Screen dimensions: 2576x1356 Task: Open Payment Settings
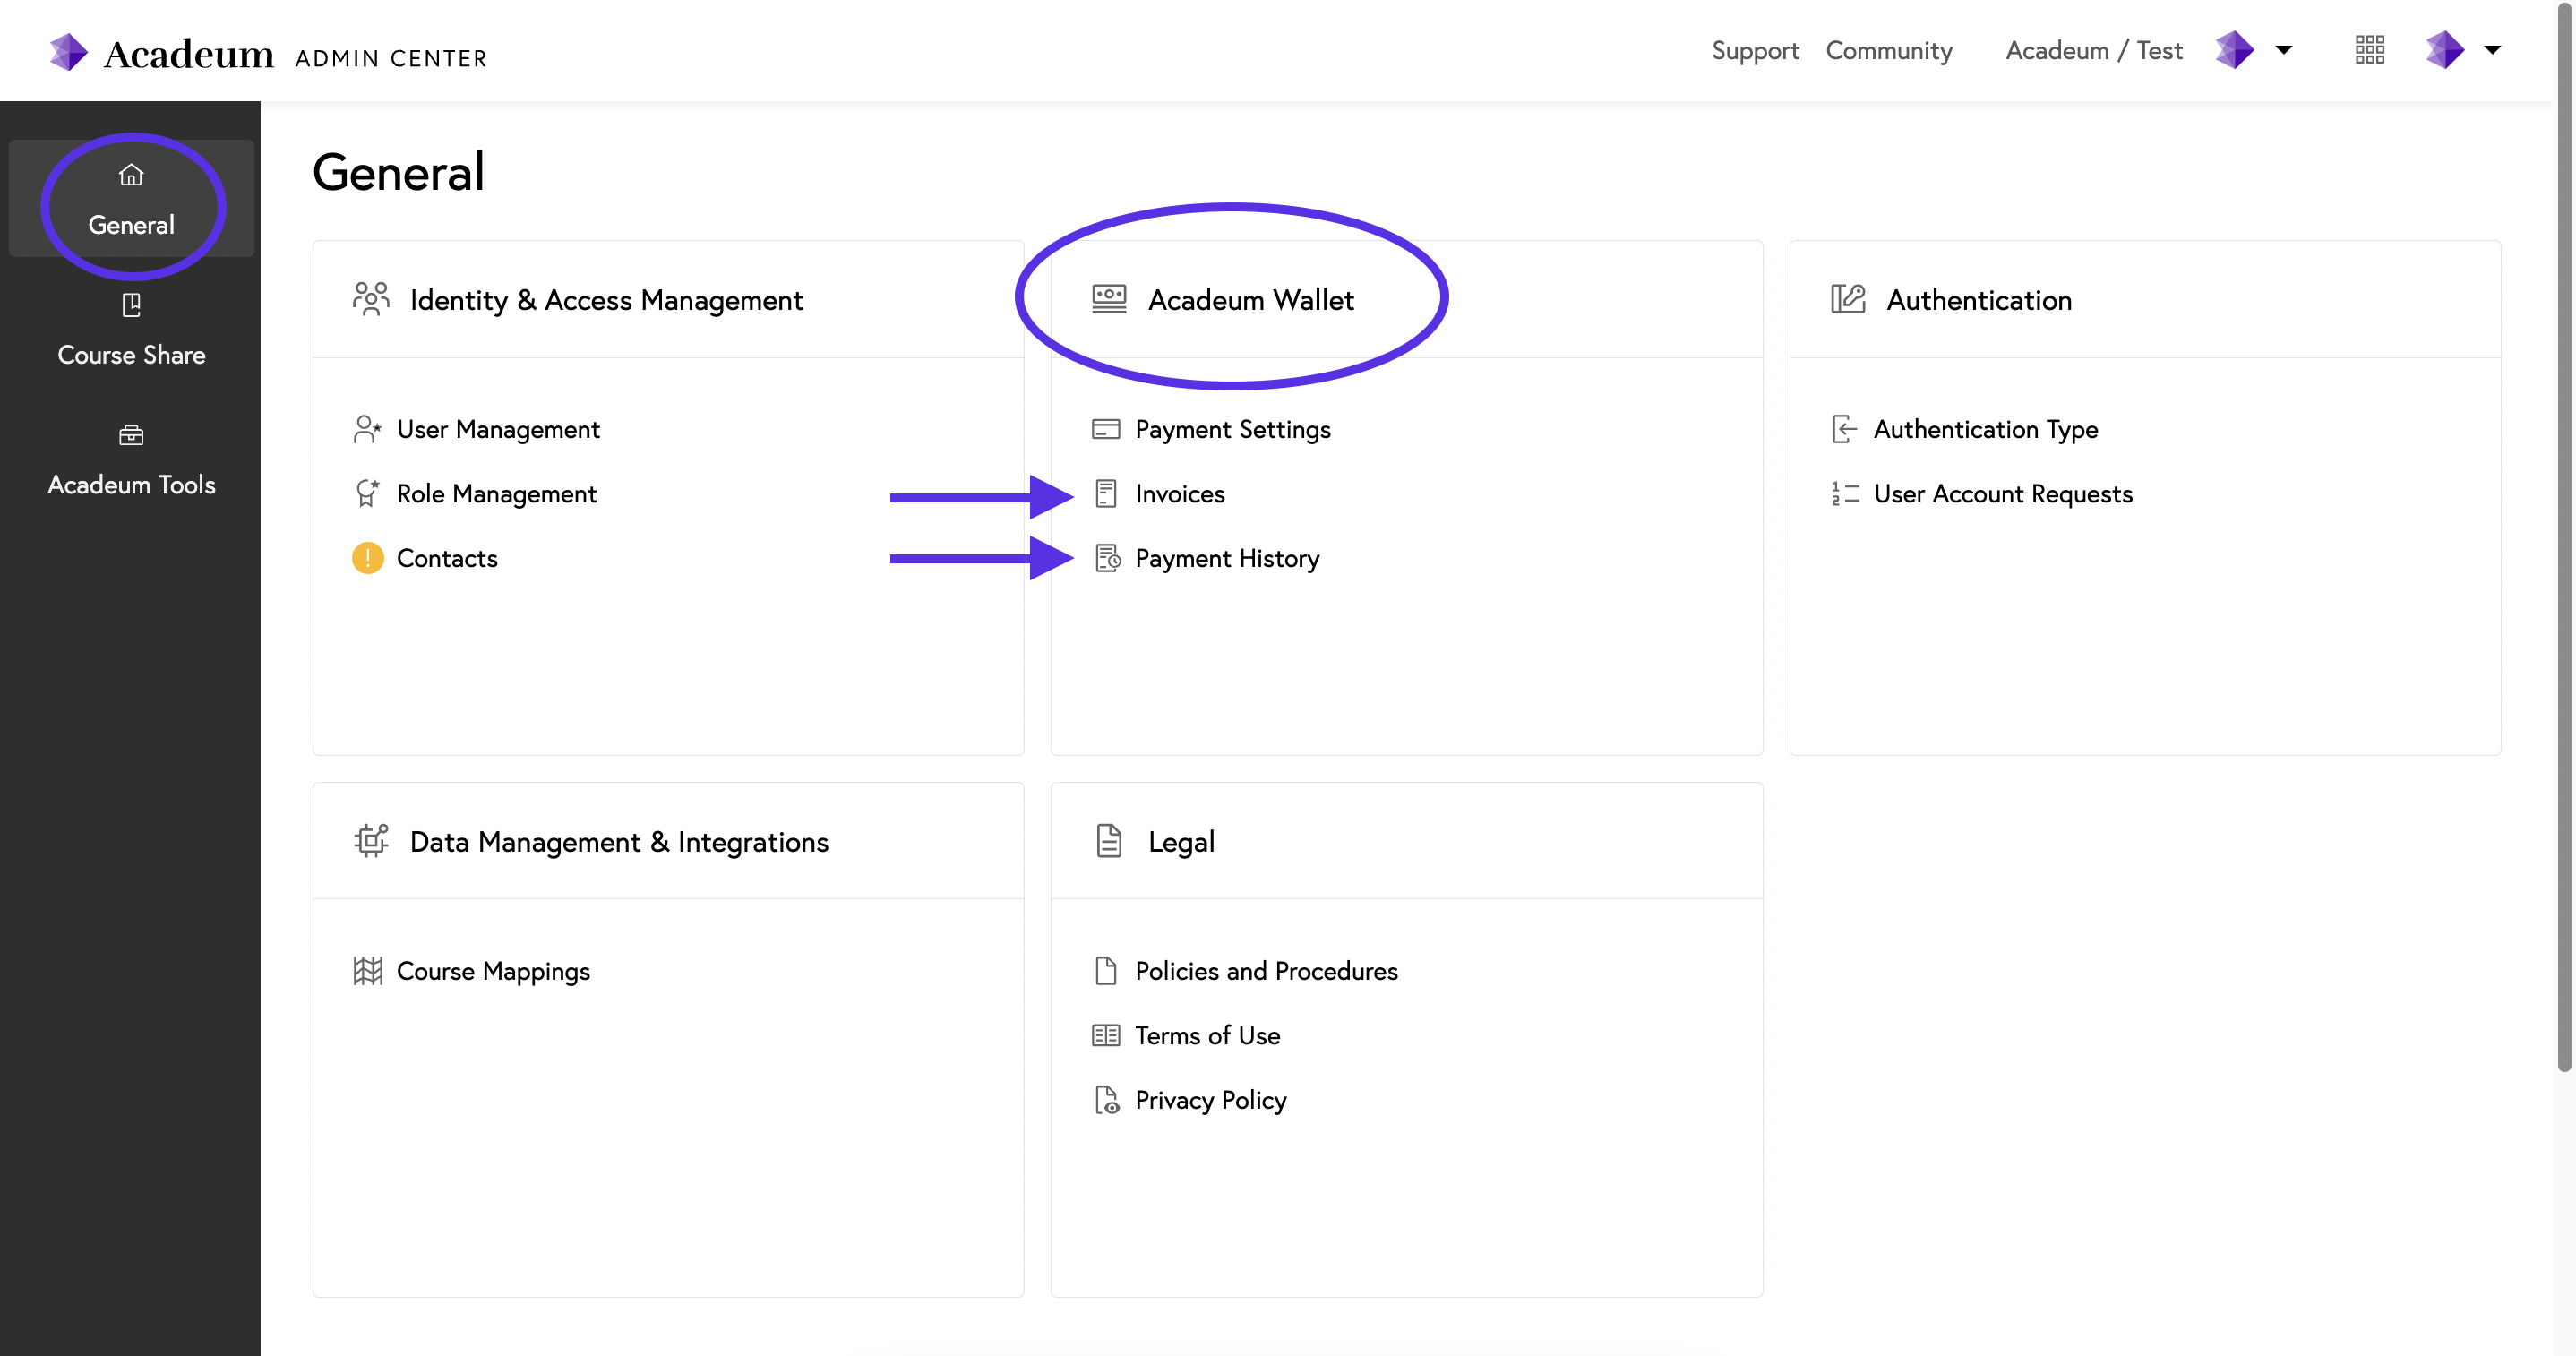tap(1232, 429)
